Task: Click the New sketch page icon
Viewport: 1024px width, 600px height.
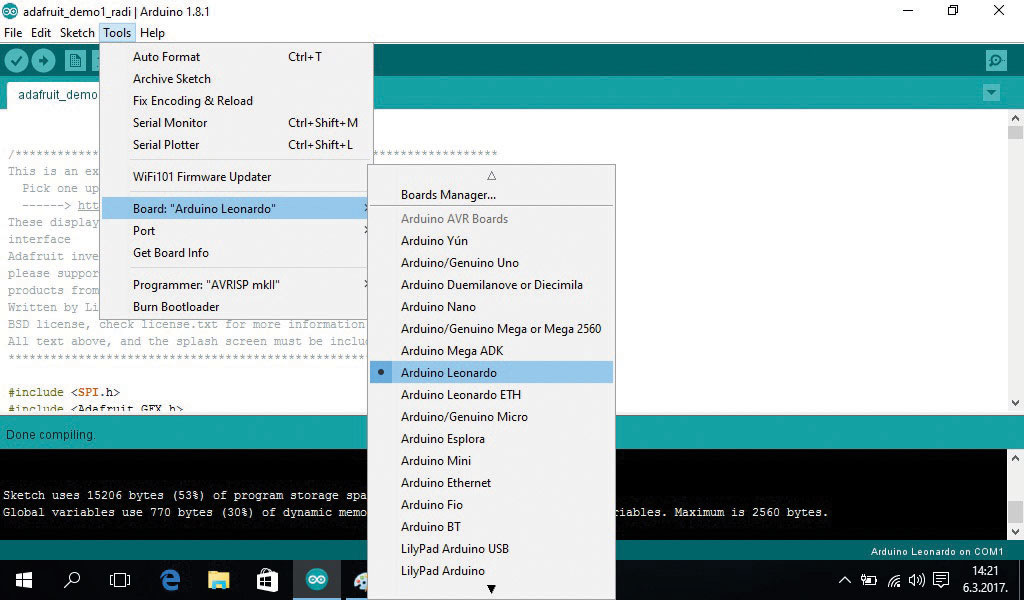Action: [x=75, y=61]
